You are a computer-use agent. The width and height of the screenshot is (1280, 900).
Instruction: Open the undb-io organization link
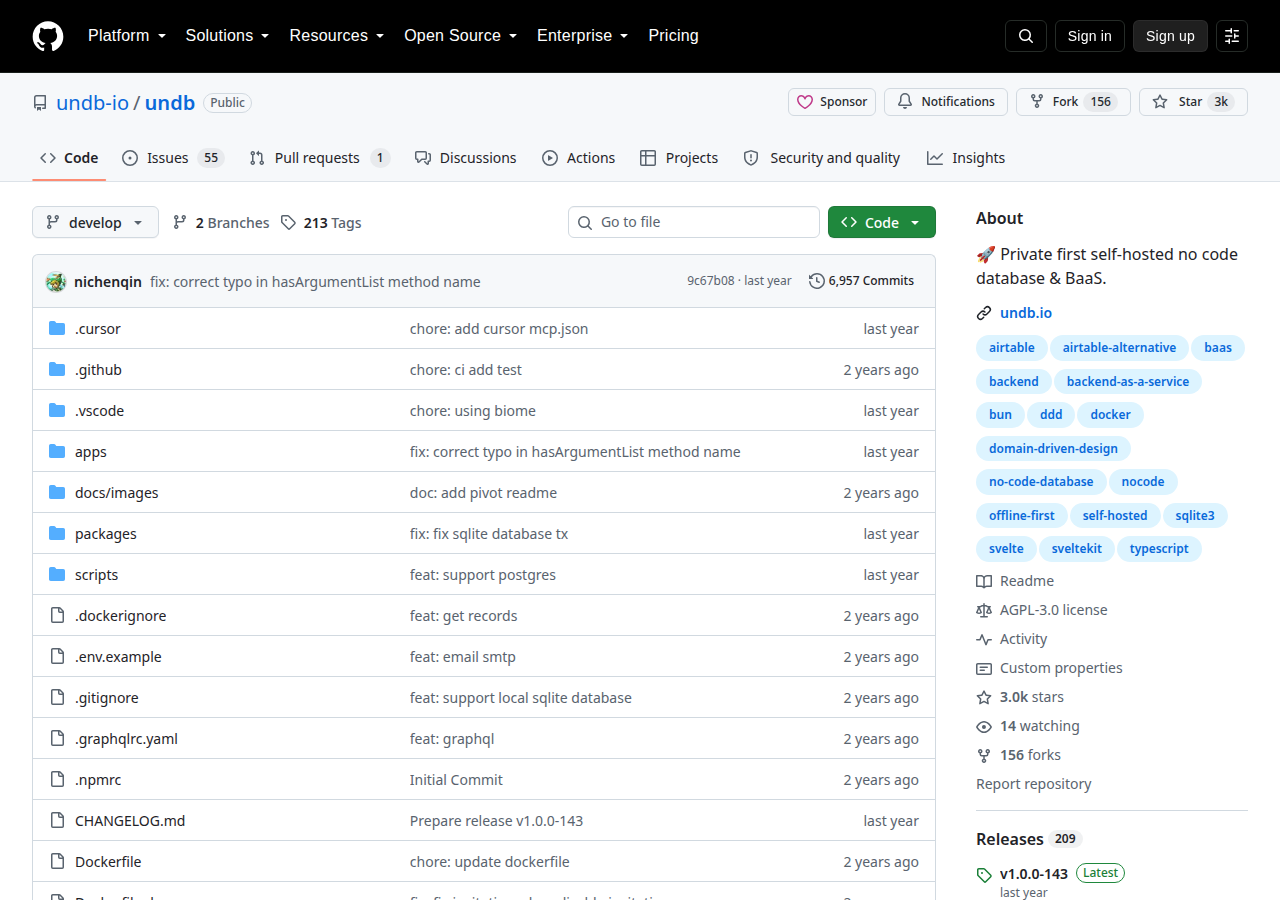click(x=93, y=102)
